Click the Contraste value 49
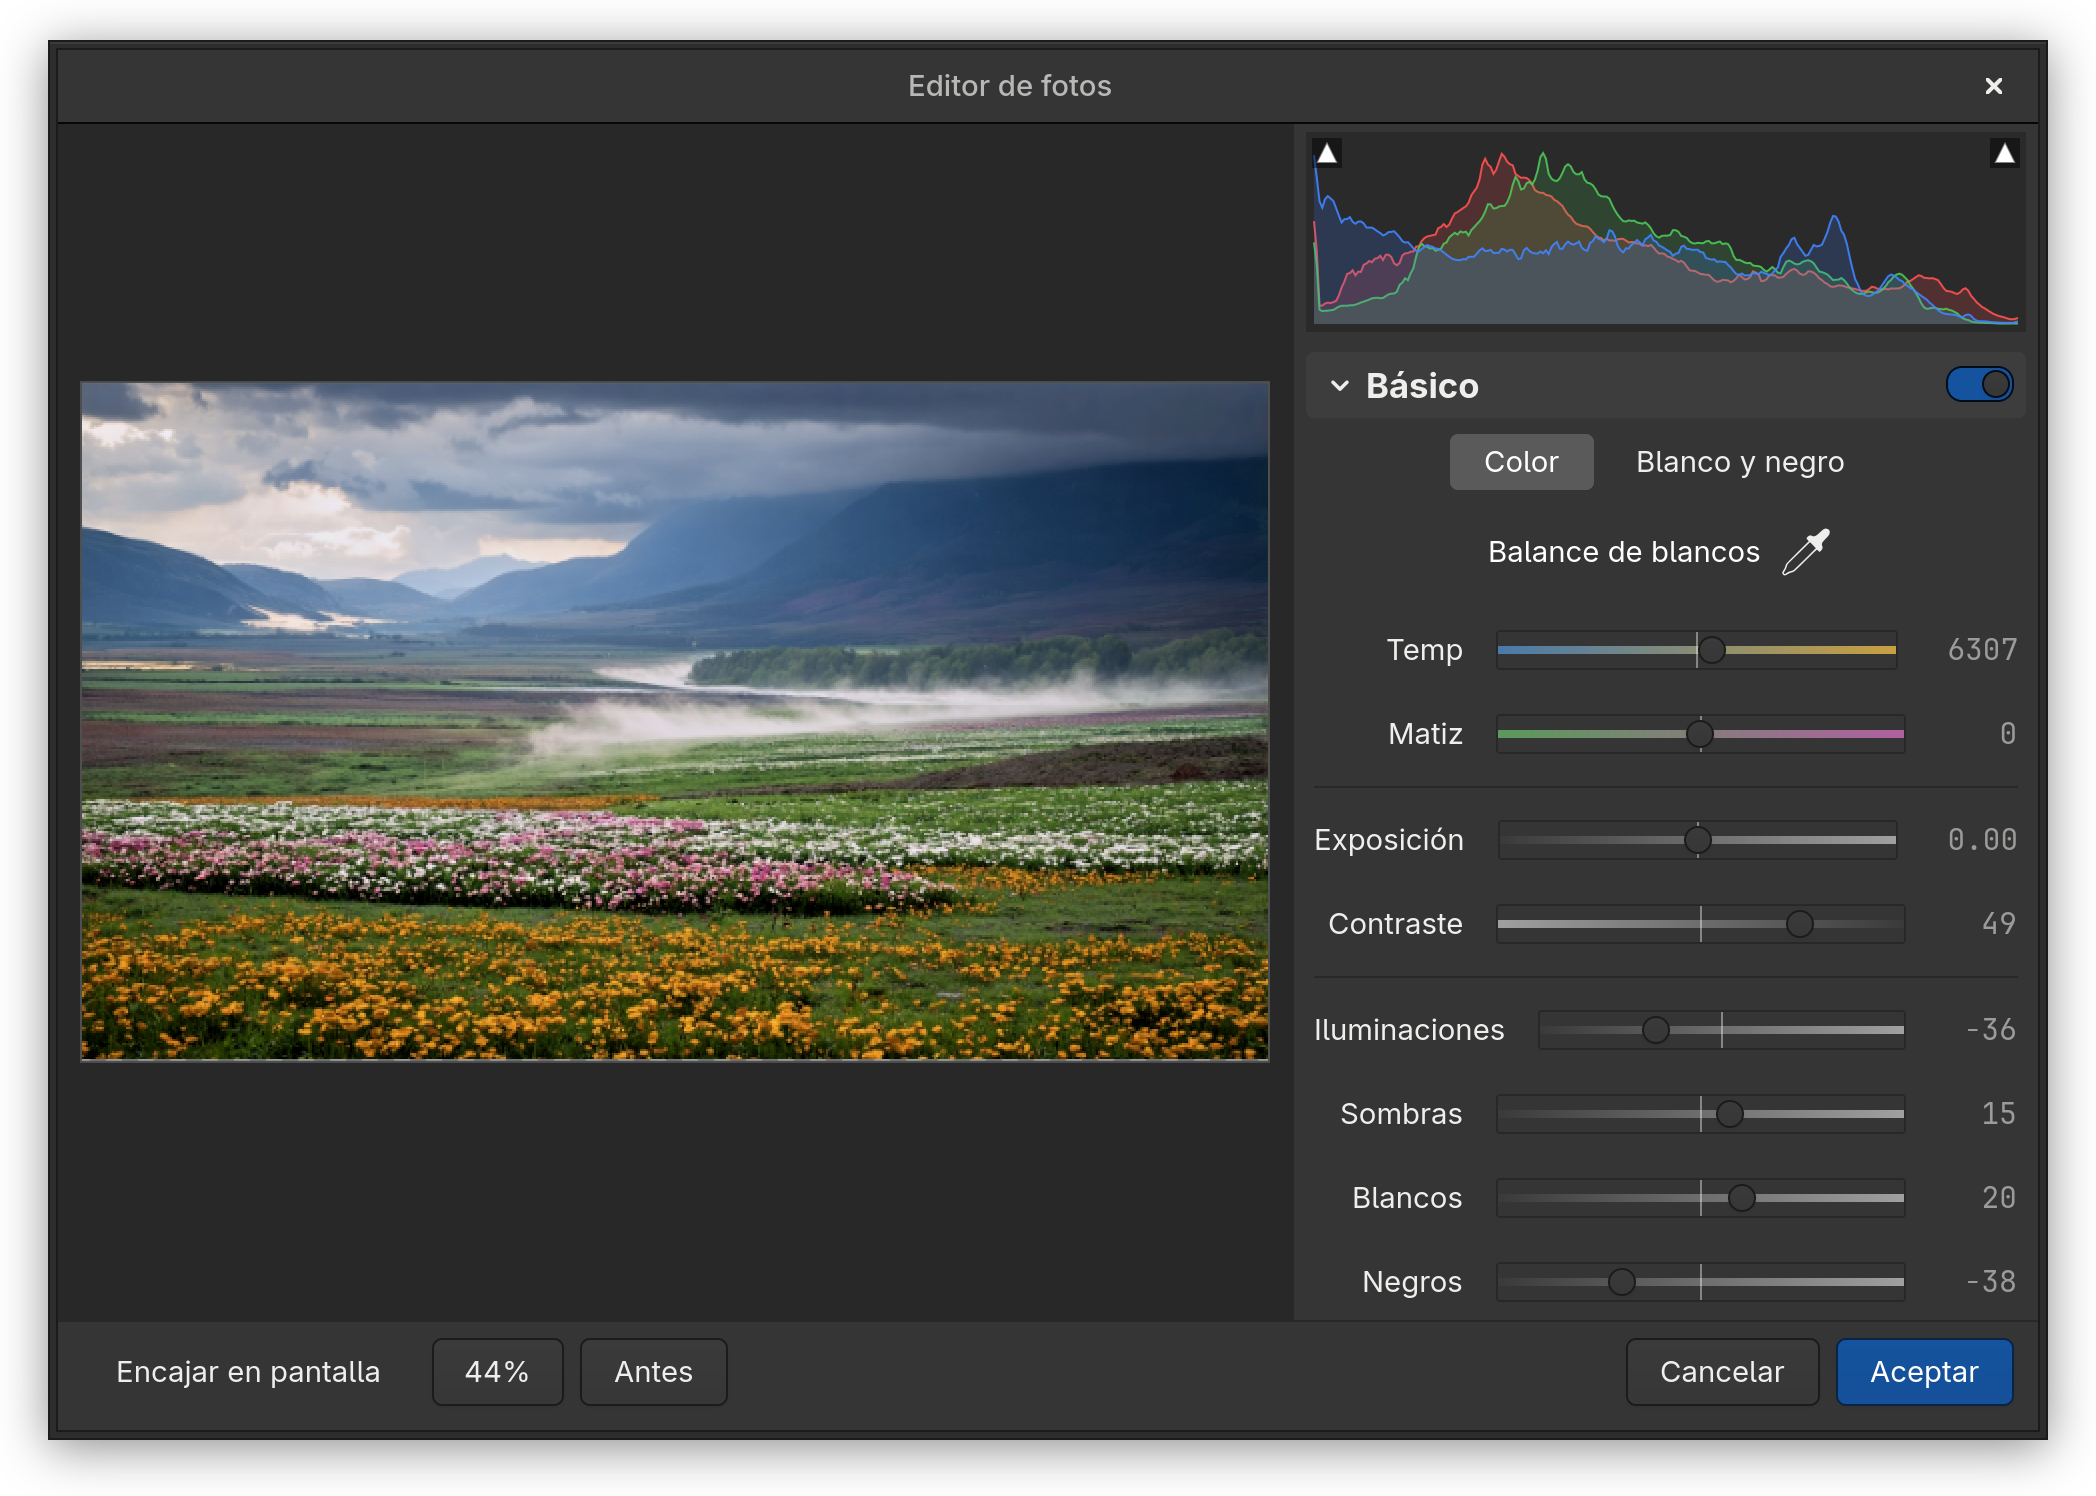 [1999, 924]
